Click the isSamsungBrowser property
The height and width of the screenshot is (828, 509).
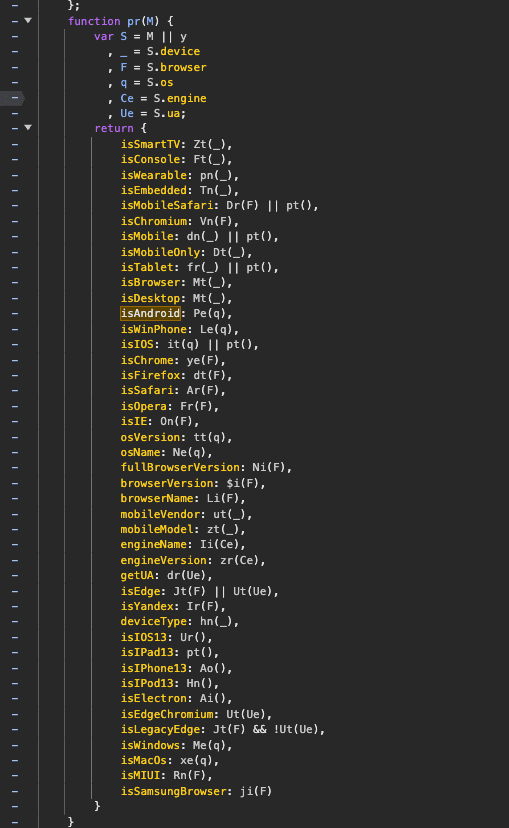173,791
